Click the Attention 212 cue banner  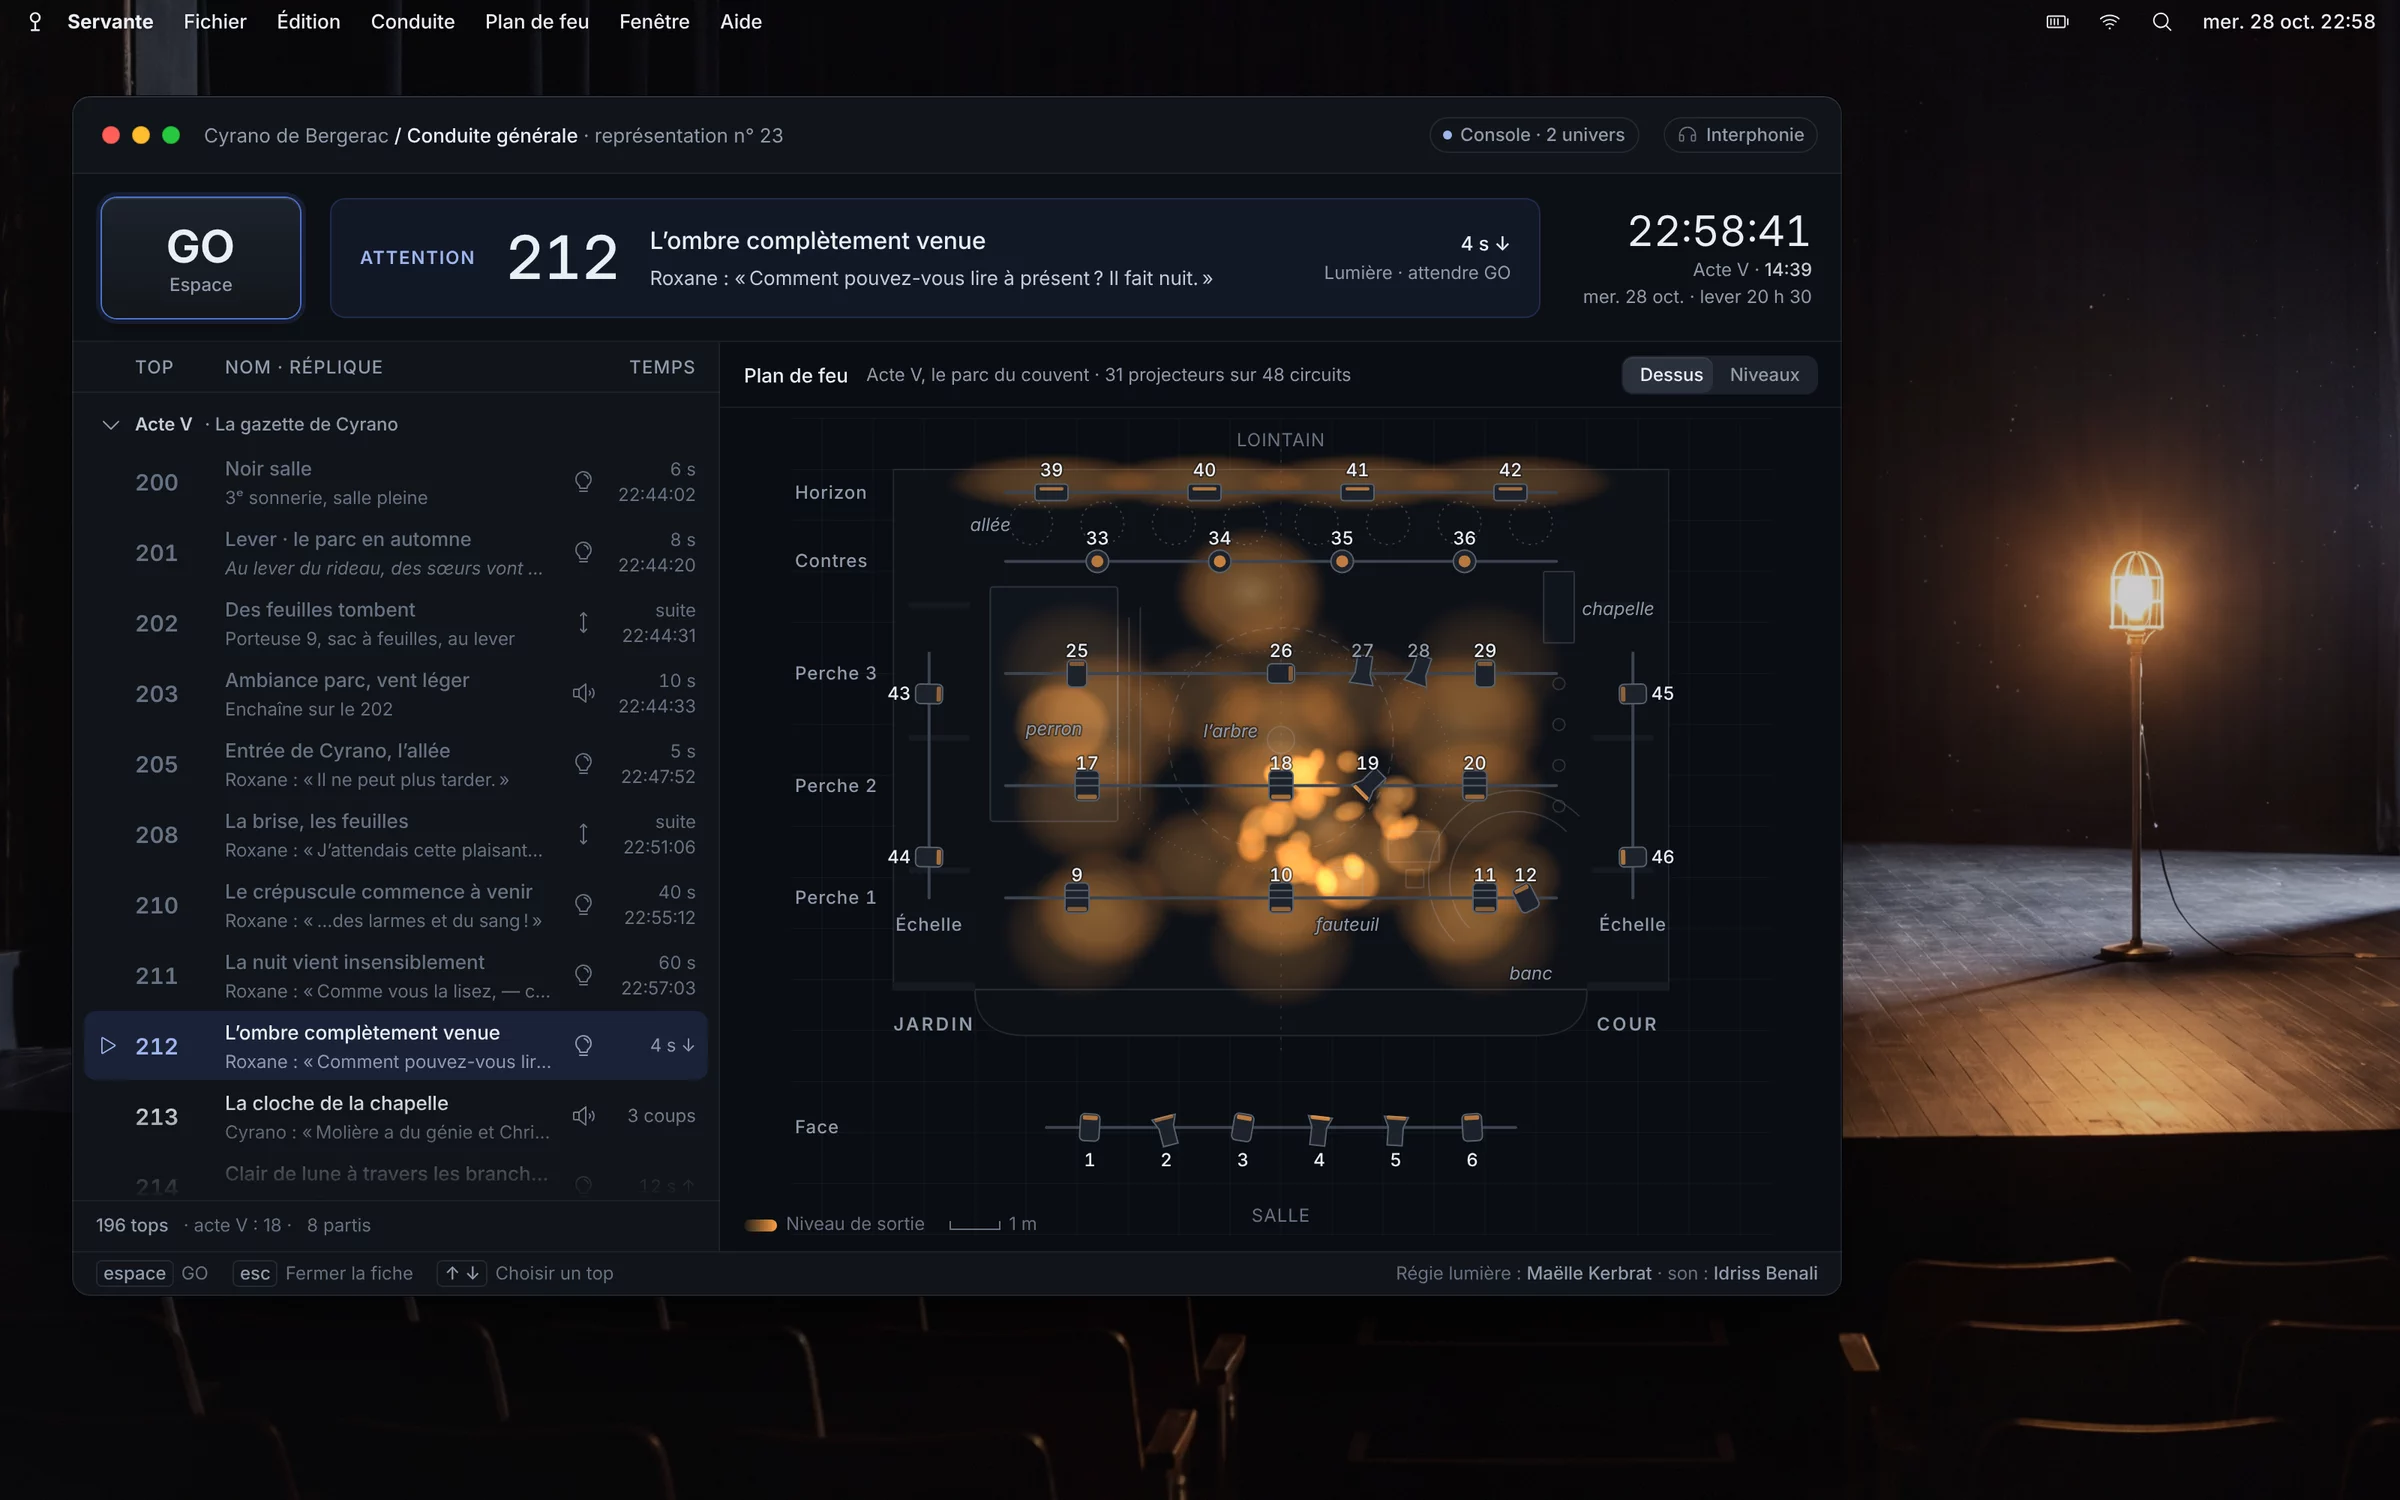934,258
